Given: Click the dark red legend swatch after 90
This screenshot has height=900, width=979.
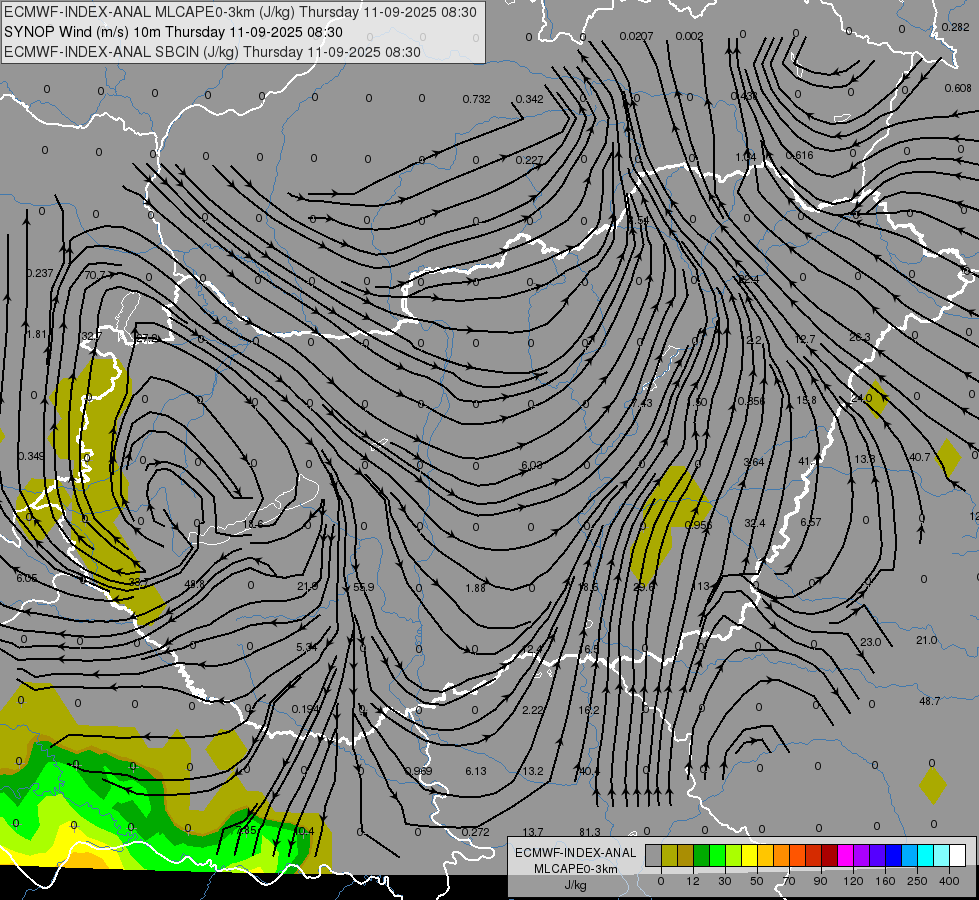Looking at the screenshot, I should (x=829, y=855).
